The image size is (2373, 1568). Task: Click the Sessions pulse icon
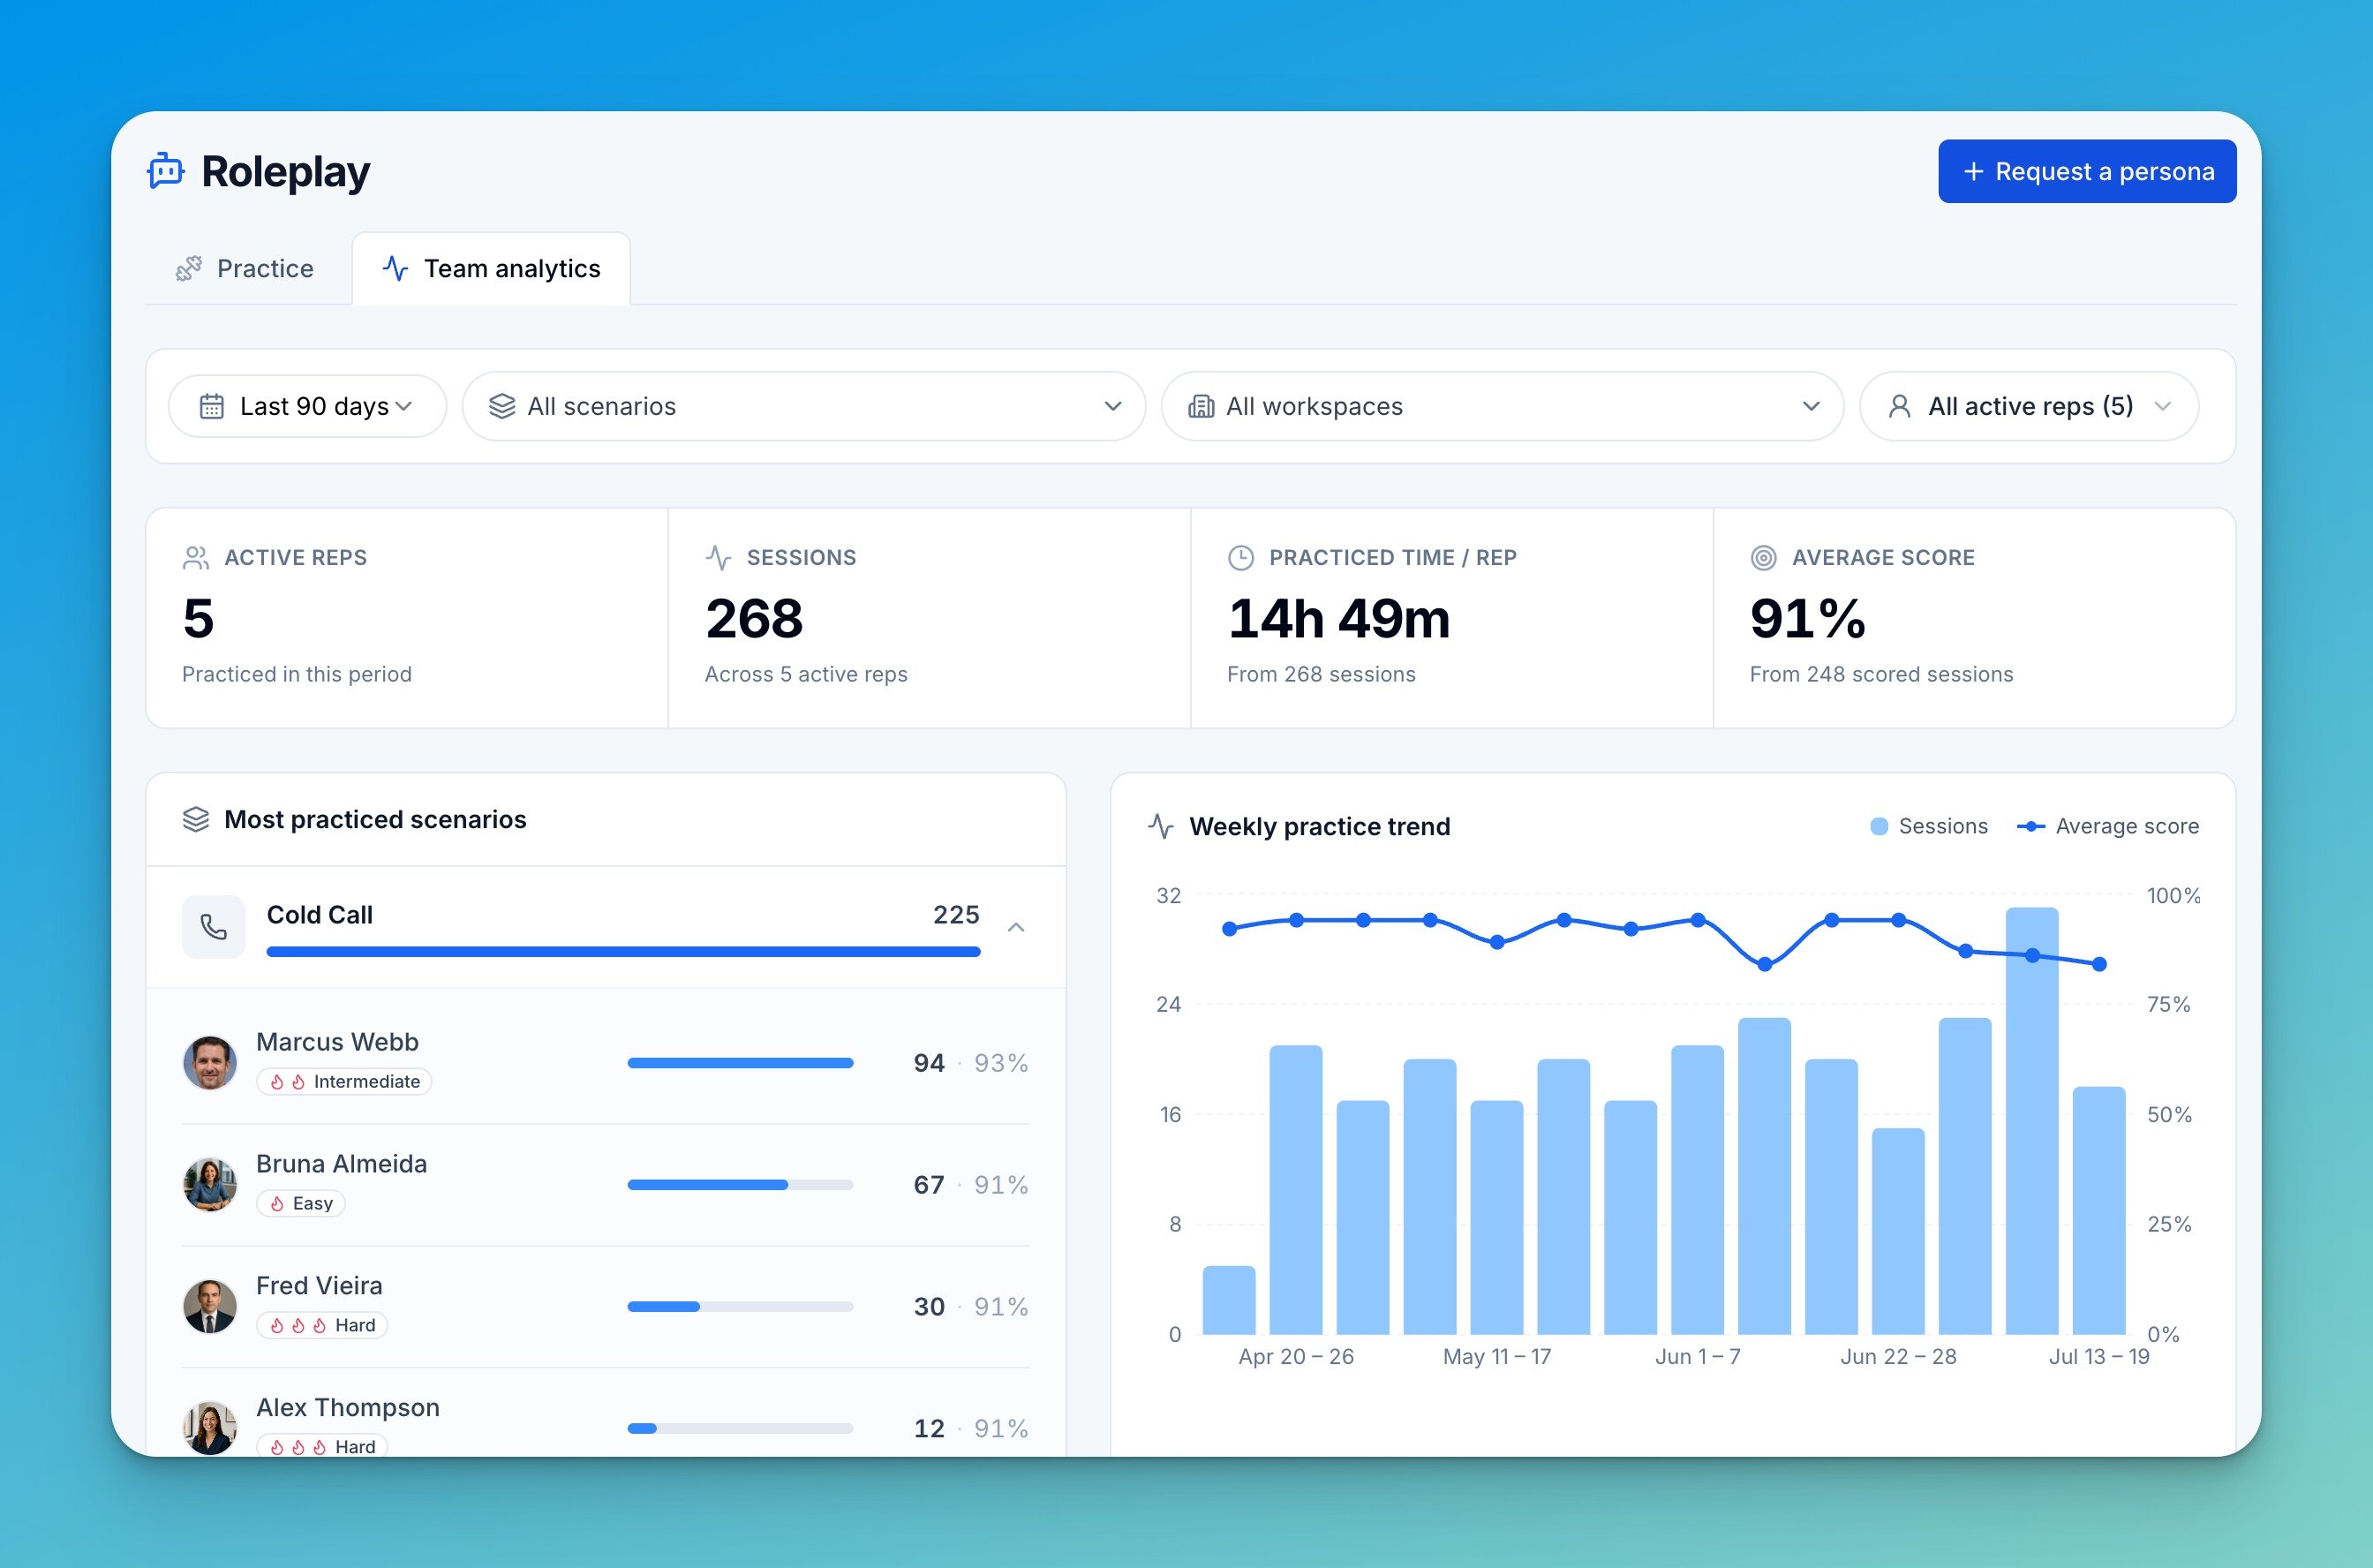(718, 558)
